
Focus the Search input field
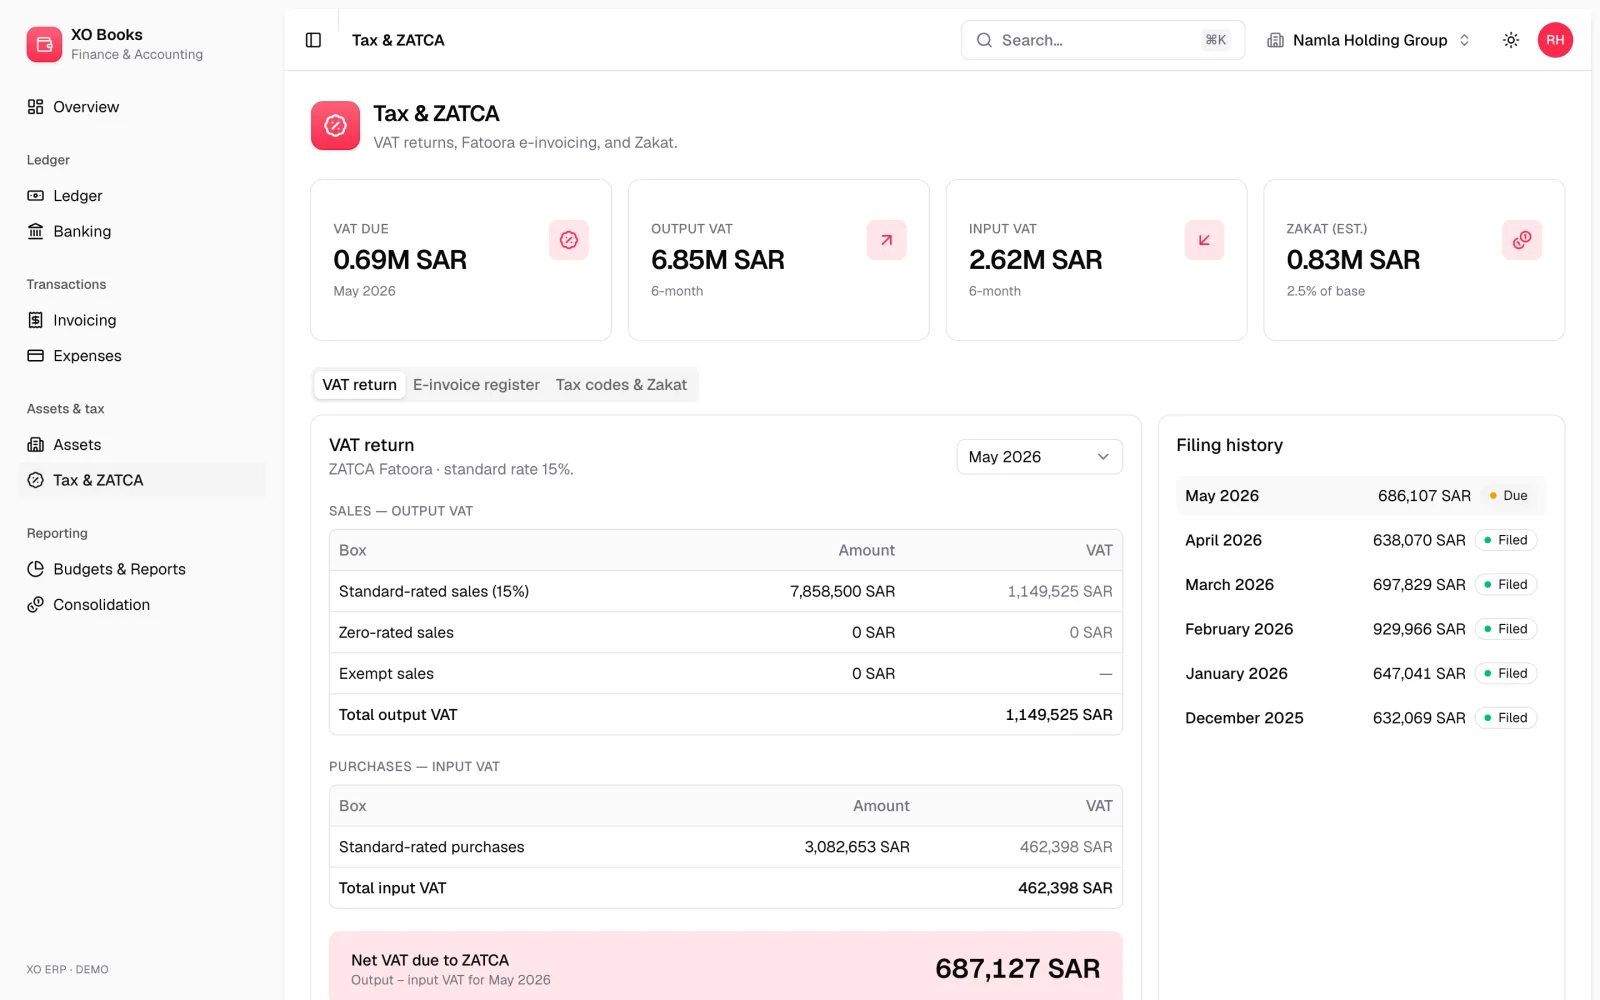click(1103, 40)
